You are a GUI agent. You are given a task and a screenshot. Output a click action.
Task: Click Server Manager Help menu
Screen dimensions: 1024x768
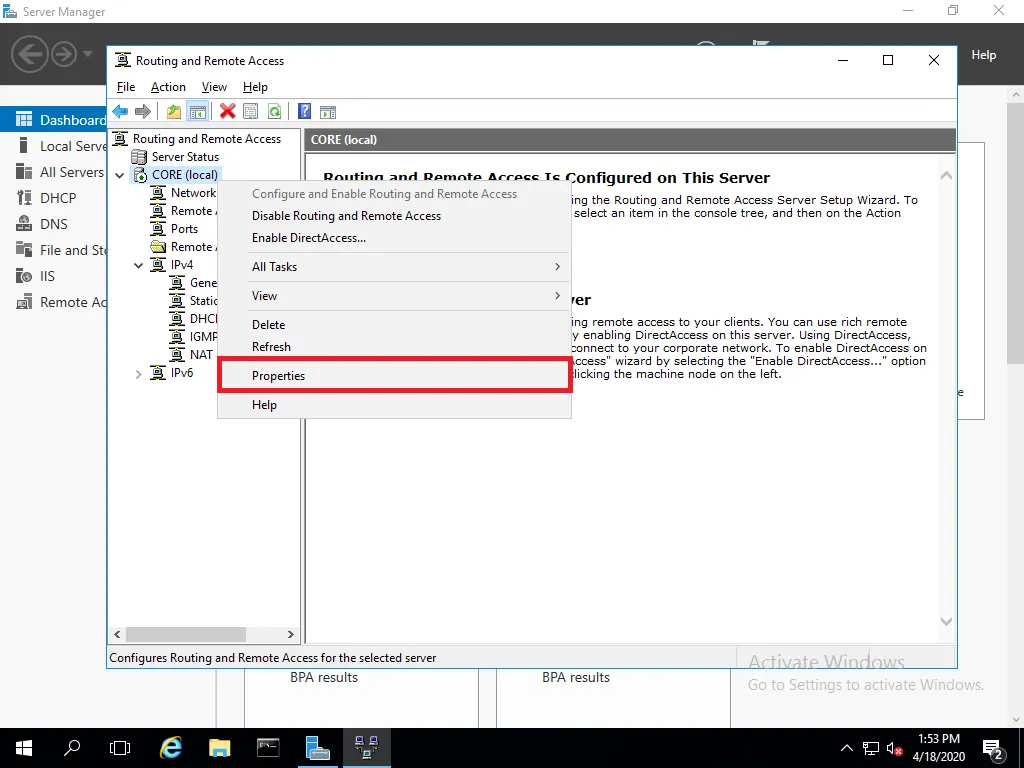(983, 55)
